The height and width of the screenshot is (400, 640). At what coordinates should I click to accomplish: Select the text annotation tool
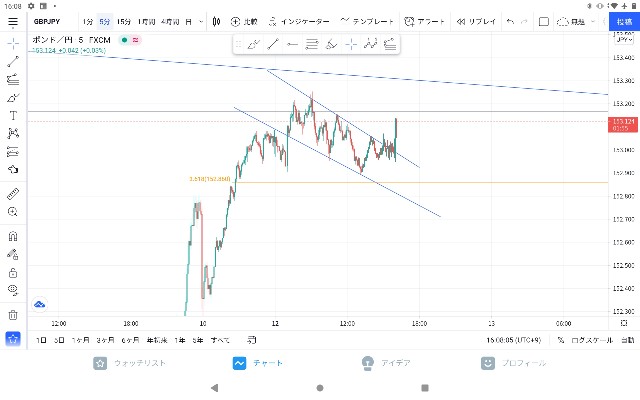click(x=13, y=116)
